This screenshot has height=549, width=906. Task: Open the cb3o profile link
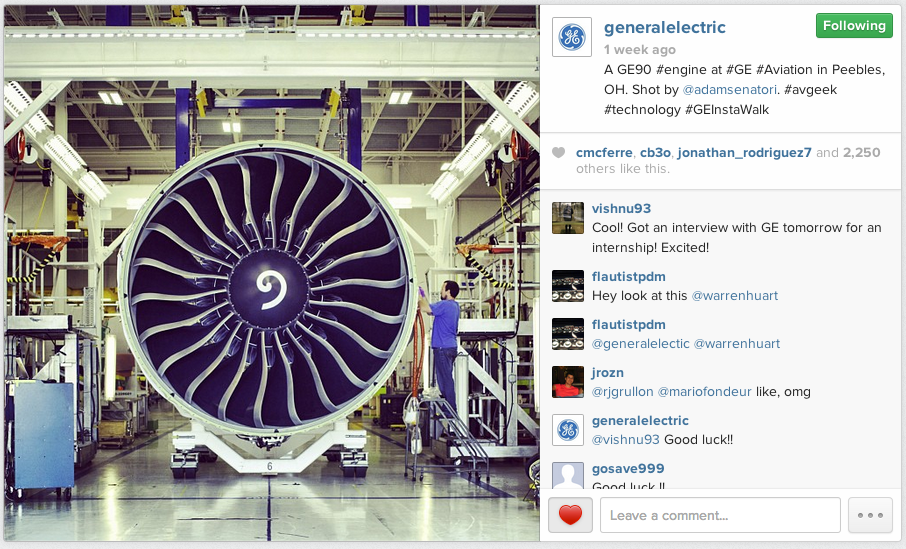click(655, 153)
